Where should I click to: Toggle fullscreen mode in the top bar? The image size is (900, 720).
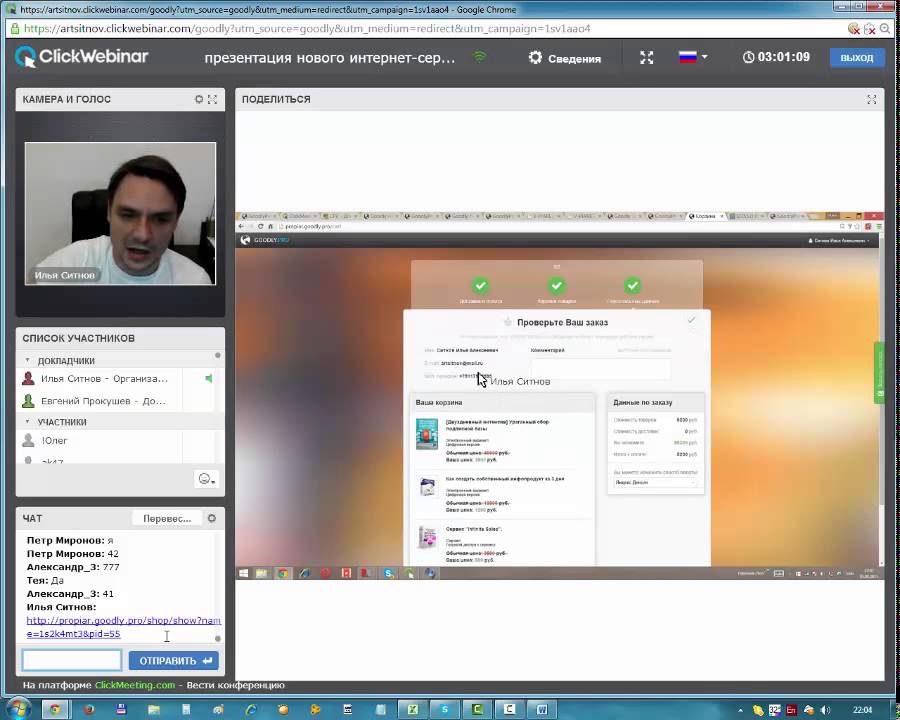click(647, 57)
